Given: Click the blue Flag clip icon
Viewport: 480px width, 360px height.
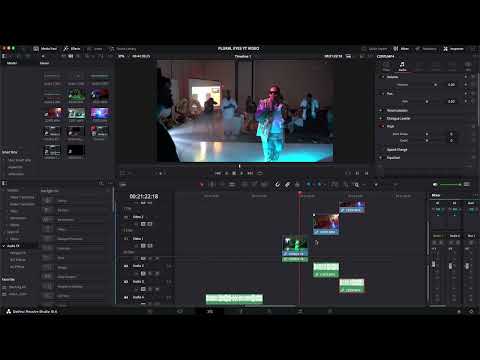Looking at the screenshot, I should 308,184.
